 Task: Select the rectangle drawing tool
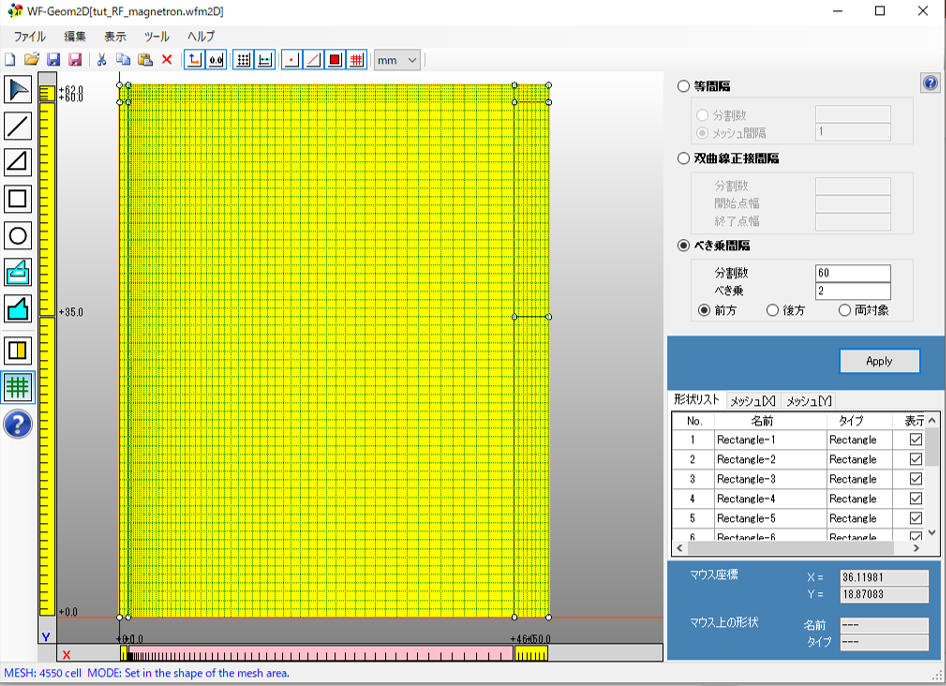[18, 198]
